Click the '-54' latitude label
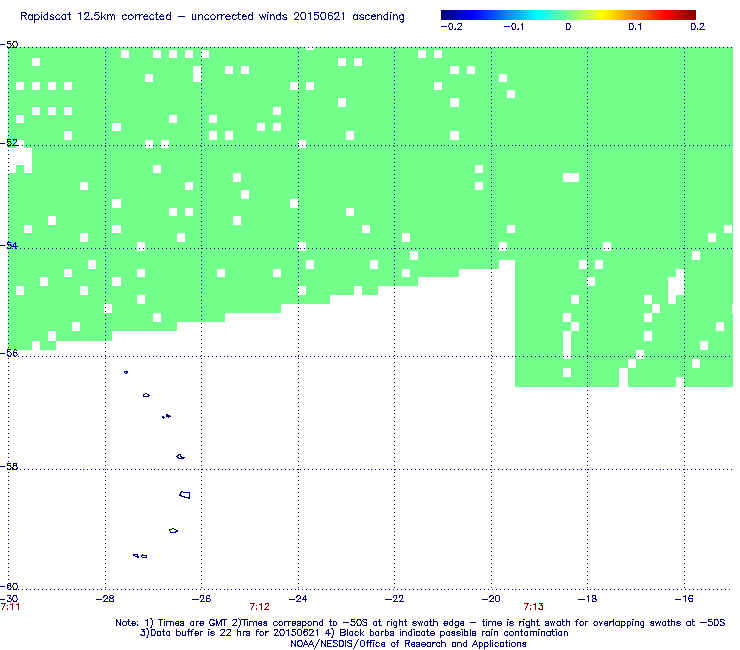 click(x=9, y=245)
